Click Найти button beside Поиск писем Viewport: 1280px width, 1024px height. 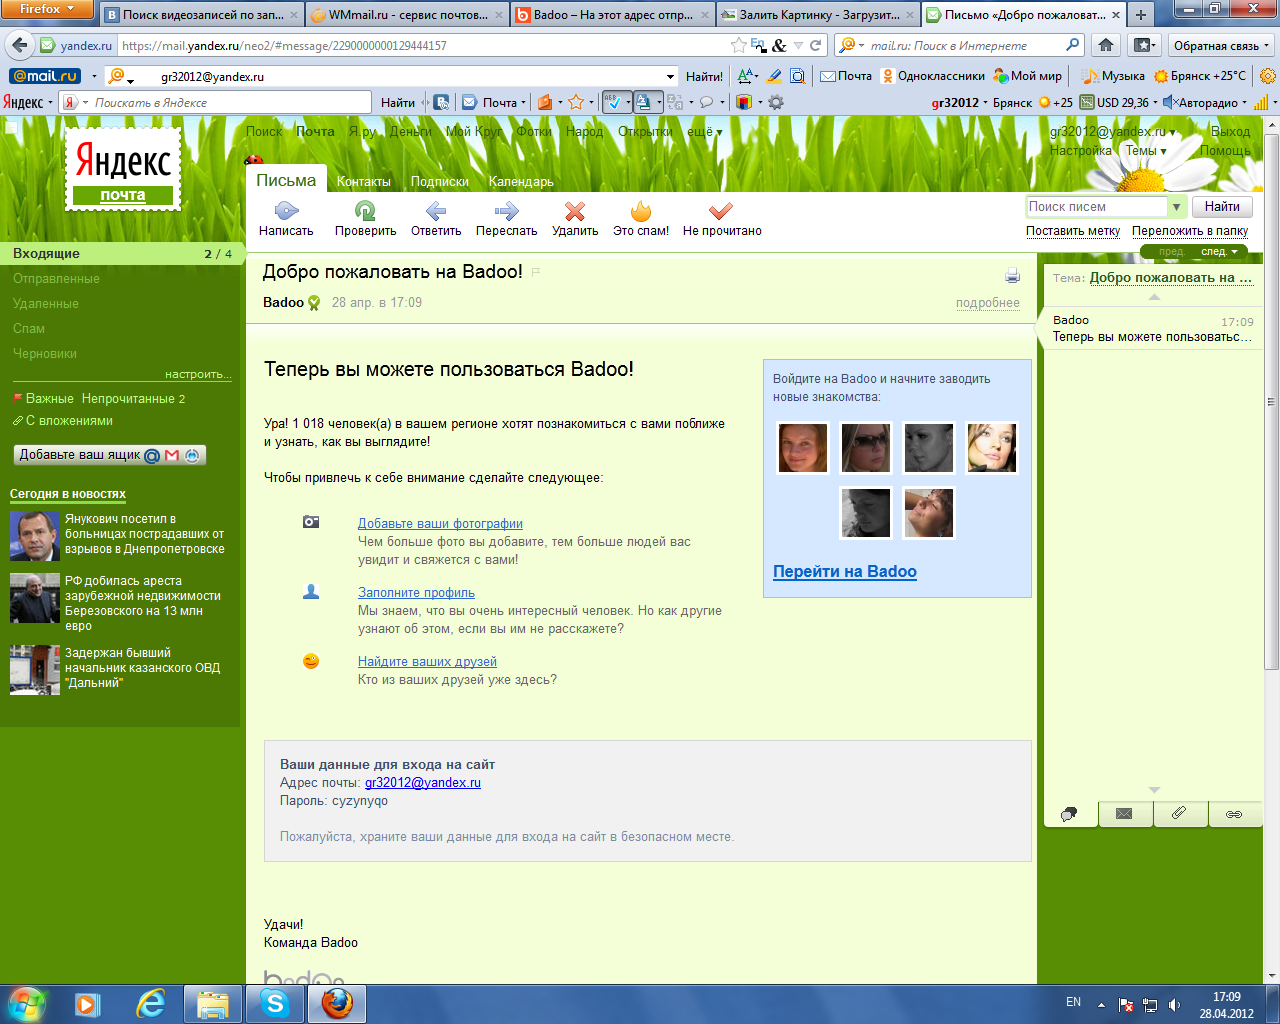pos(1222,207)
